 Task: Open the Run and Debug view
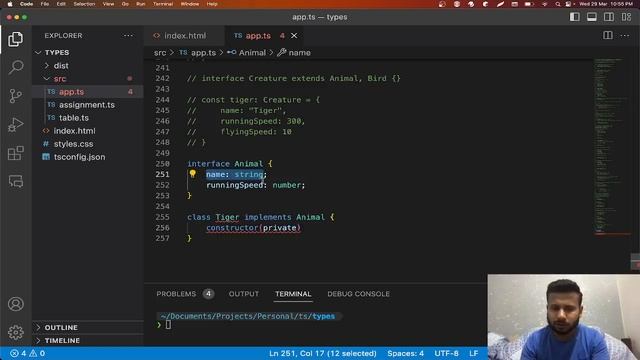[16, 124]
